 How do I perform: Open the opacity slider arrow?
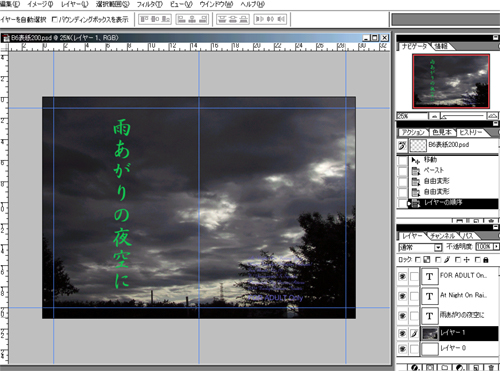(496, 247)
